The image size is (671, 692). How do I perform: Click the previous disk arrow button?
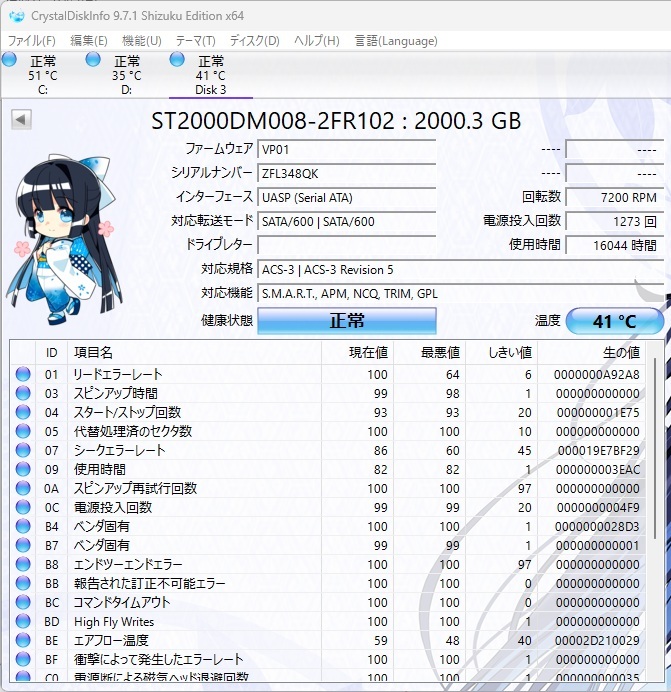pos(21,119)
